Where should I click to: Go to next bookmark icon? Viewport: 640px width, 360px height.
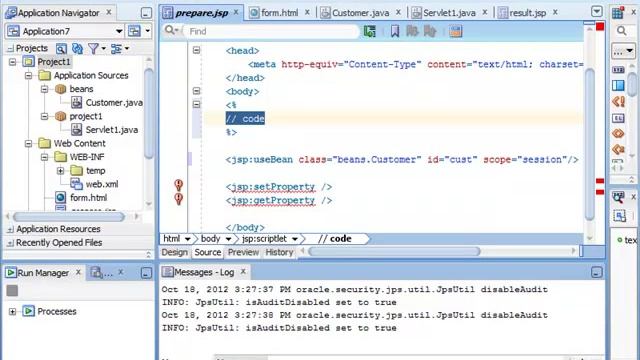429,31
